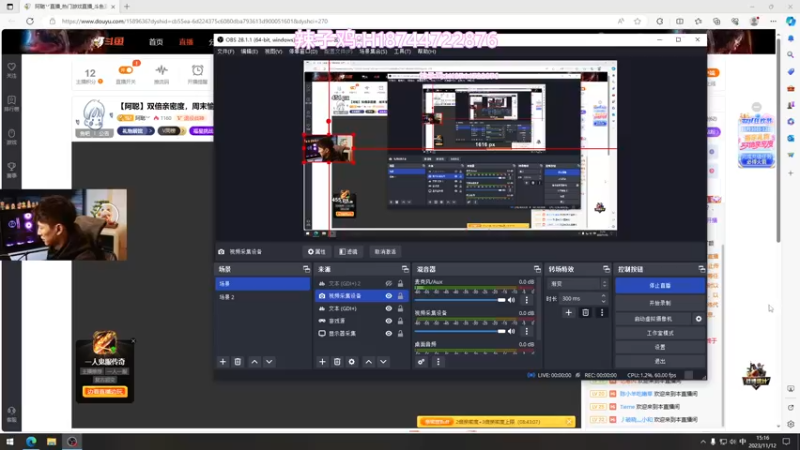Open source properties via the 来源 panel gear icon
Viewport: 800px width, 450px height.
352,362
